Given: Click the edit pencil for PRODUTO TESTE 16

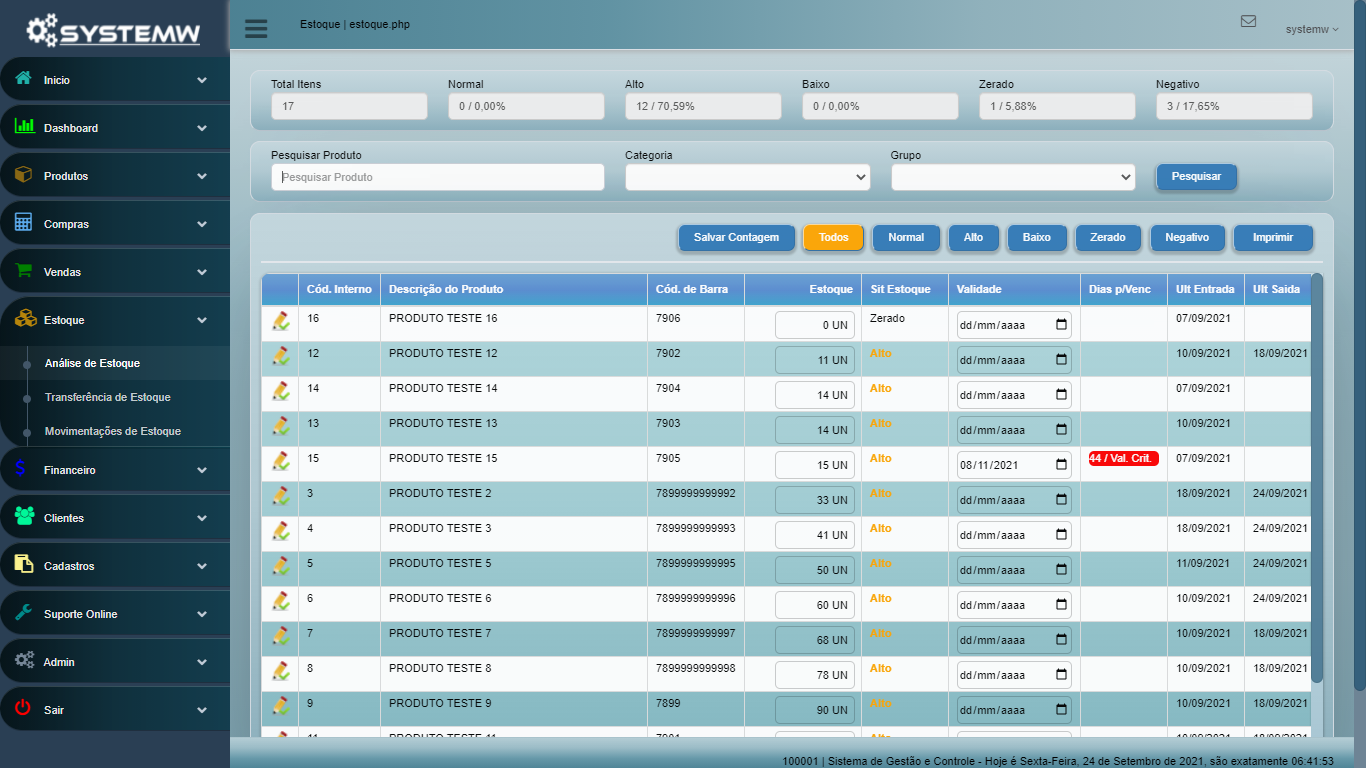Looking at the screenshot, I should (280, 321).
